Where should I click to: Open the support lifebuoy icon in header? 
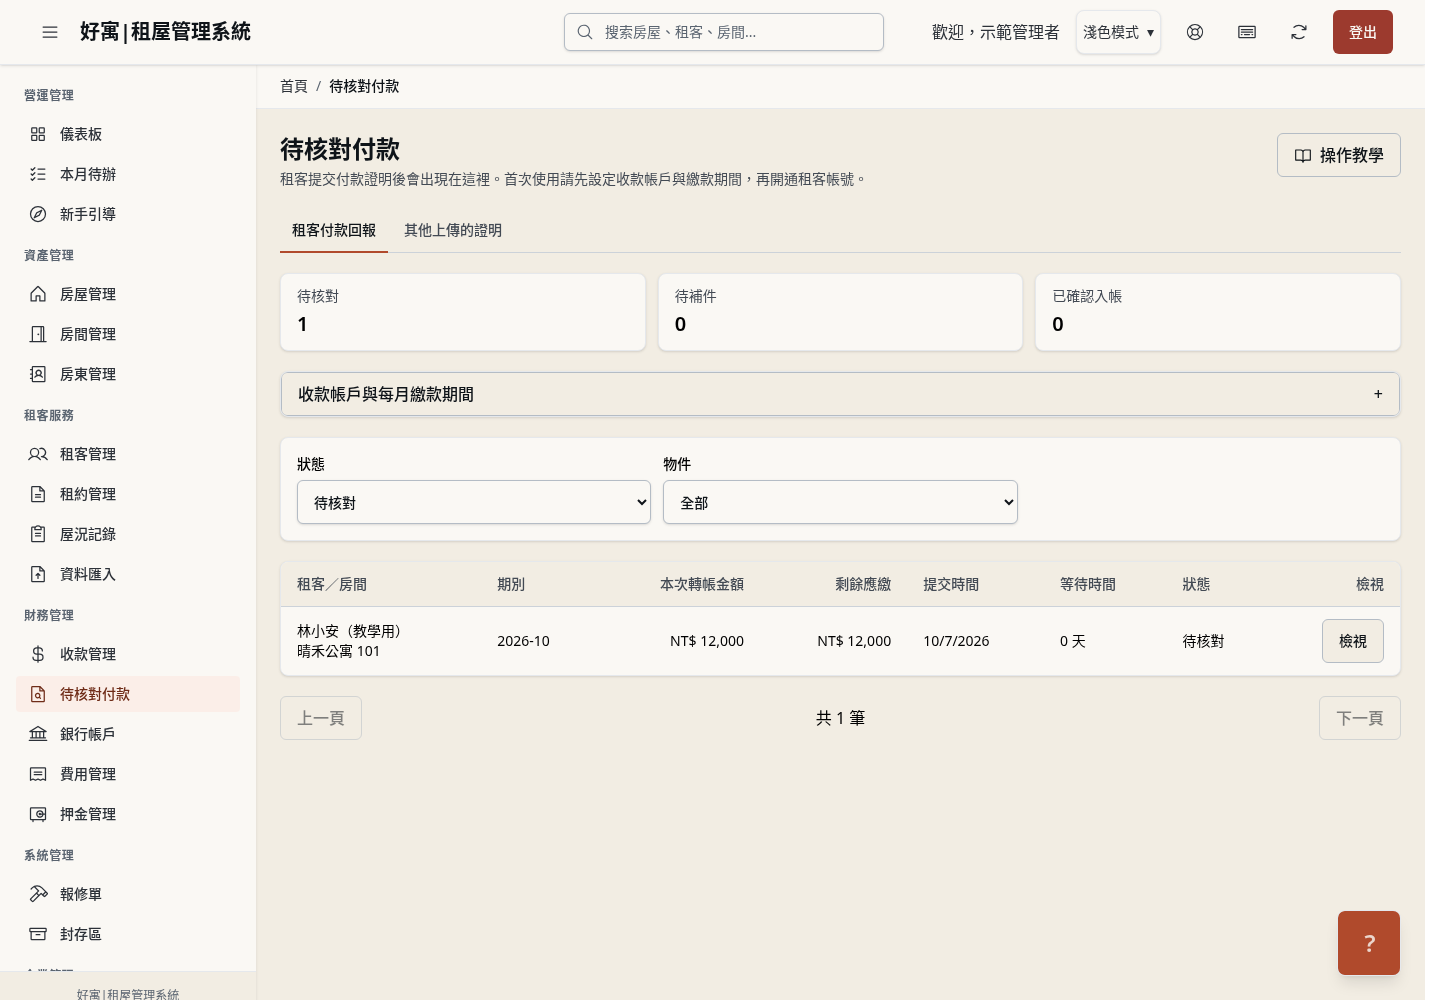(1195, 32)
